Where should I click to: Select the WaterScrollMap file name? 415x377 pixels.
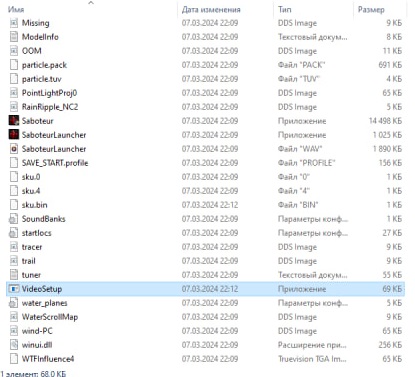pos(50,317)
